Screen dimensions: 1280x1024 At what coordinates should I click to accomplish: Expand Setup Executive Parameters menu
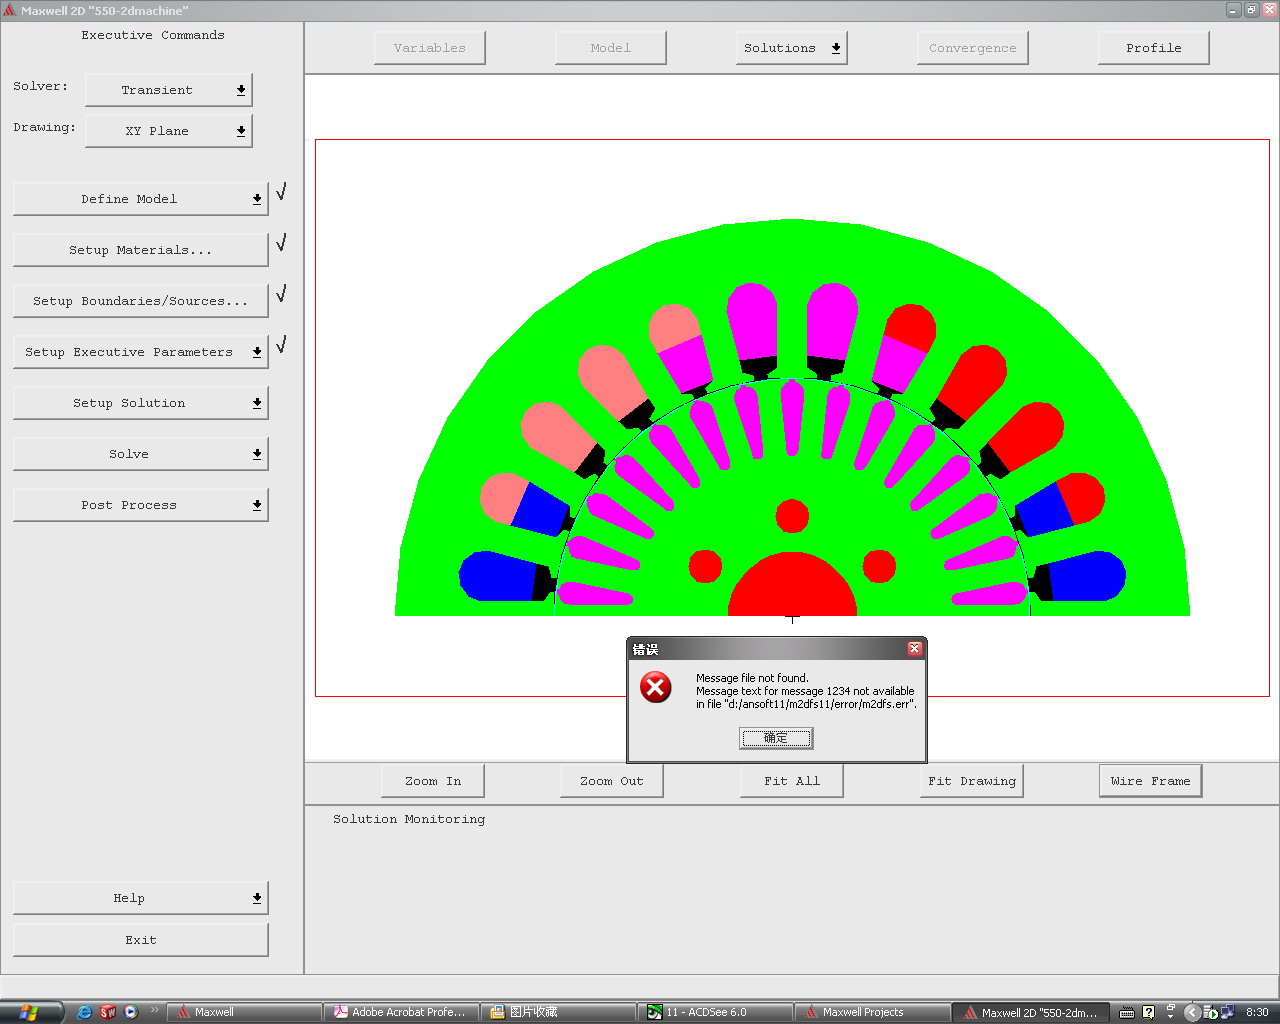(140, 352)
